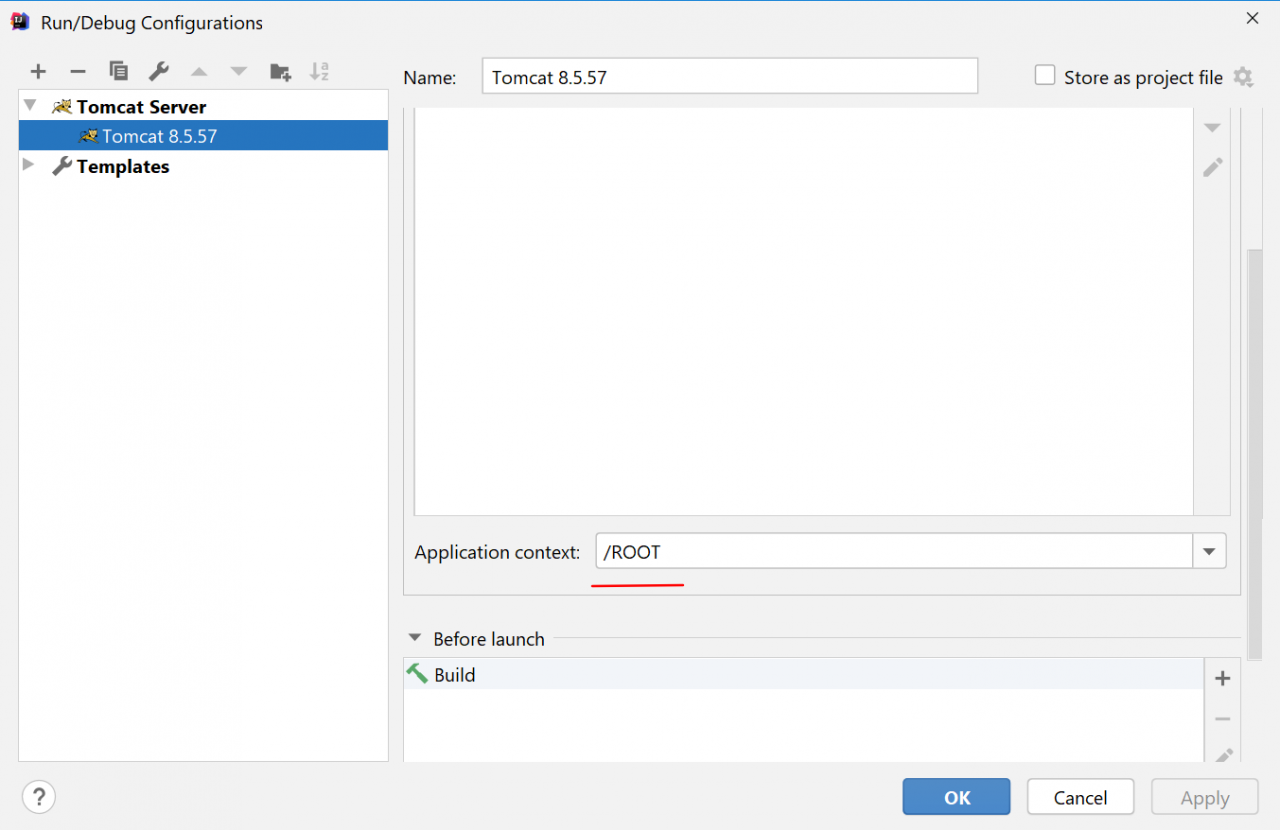The image size is (1280, 830).
Task: Expand the Templates tree node
Action: coord(29,165)
